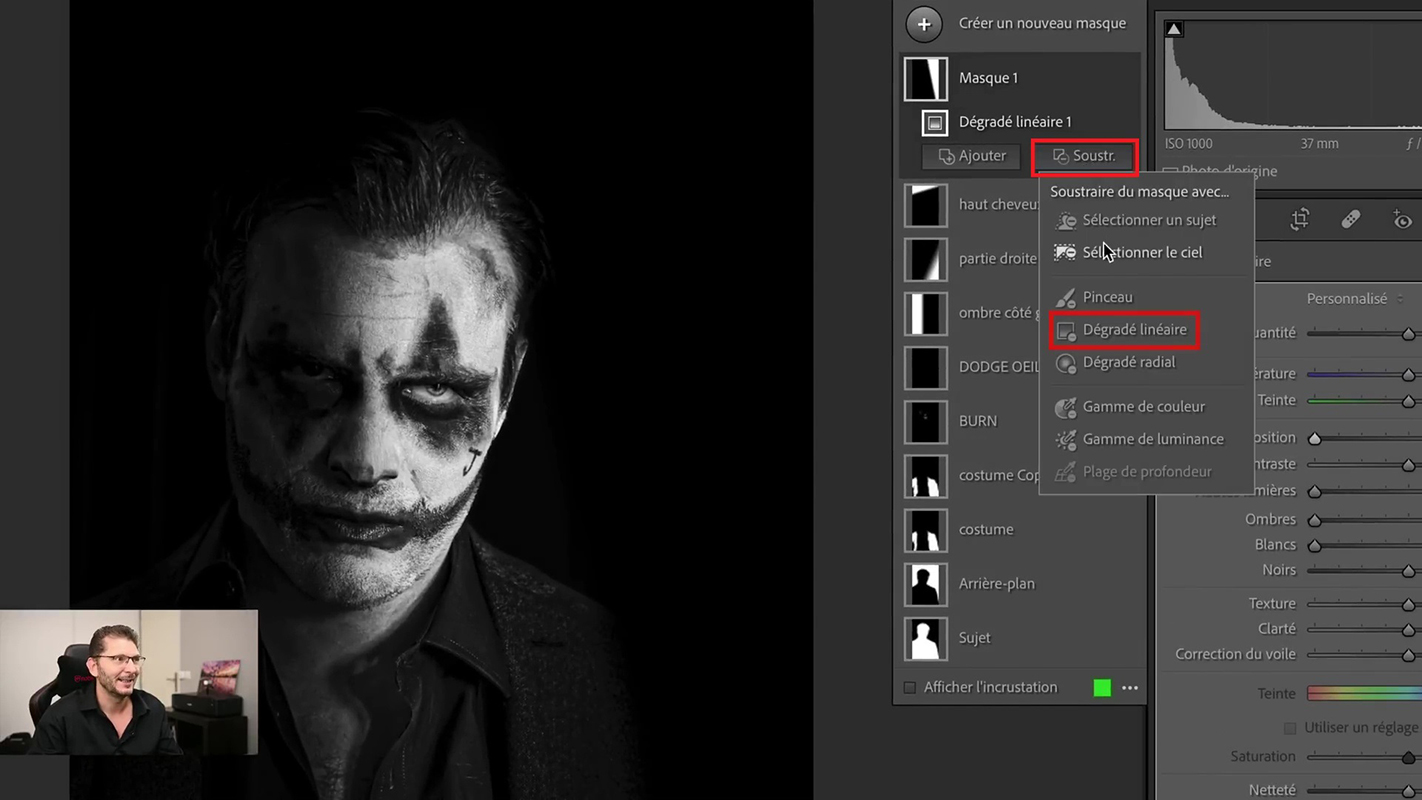Pick Sélectionner un sujet in subtract menu
This screenshot has width=1422, height=800.
[x=1148, y=220]
